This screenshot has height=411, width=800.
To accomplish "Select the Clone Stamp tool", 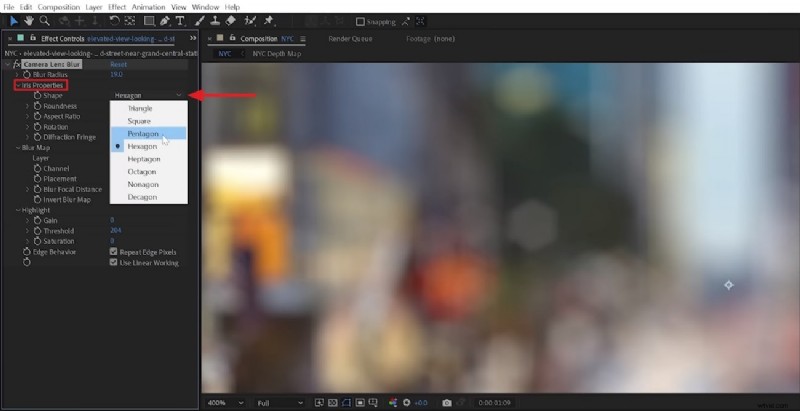I will tap(215, 21).
